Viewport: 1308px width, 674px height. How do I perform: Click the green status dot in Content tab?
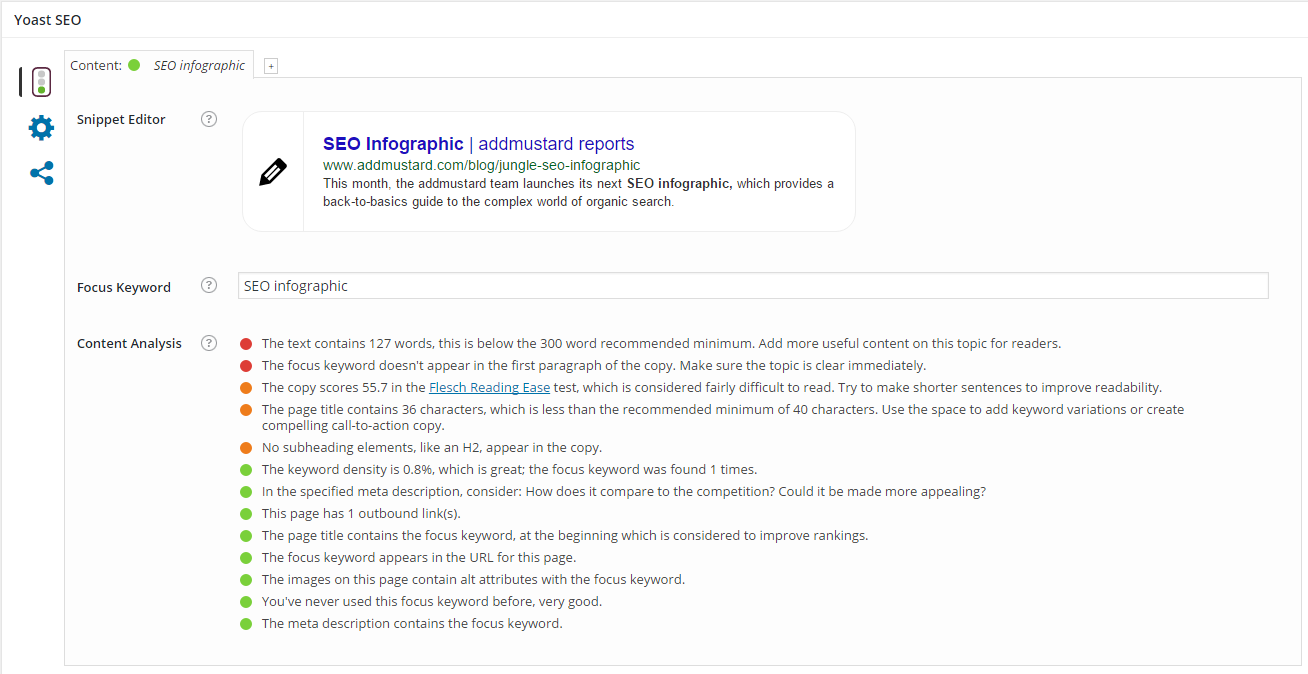point(134,65)
